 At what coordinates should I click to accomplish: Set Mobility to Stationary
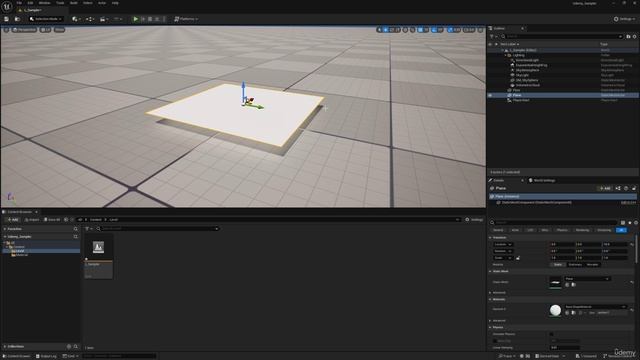click(575, 264)
